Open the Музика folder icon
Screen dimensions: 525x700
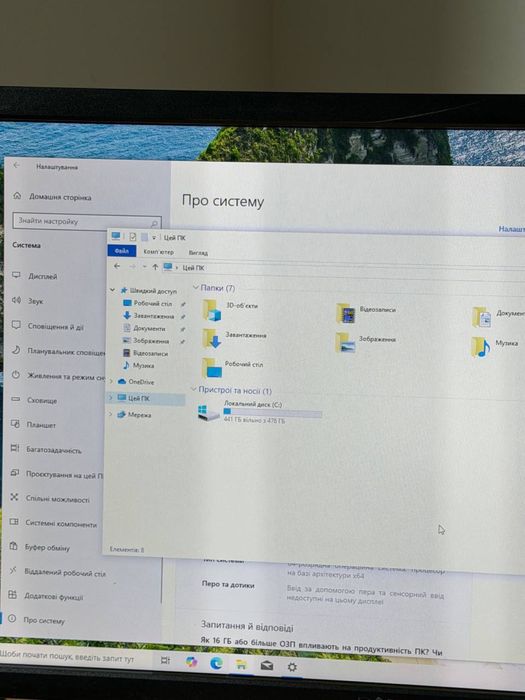480,346
